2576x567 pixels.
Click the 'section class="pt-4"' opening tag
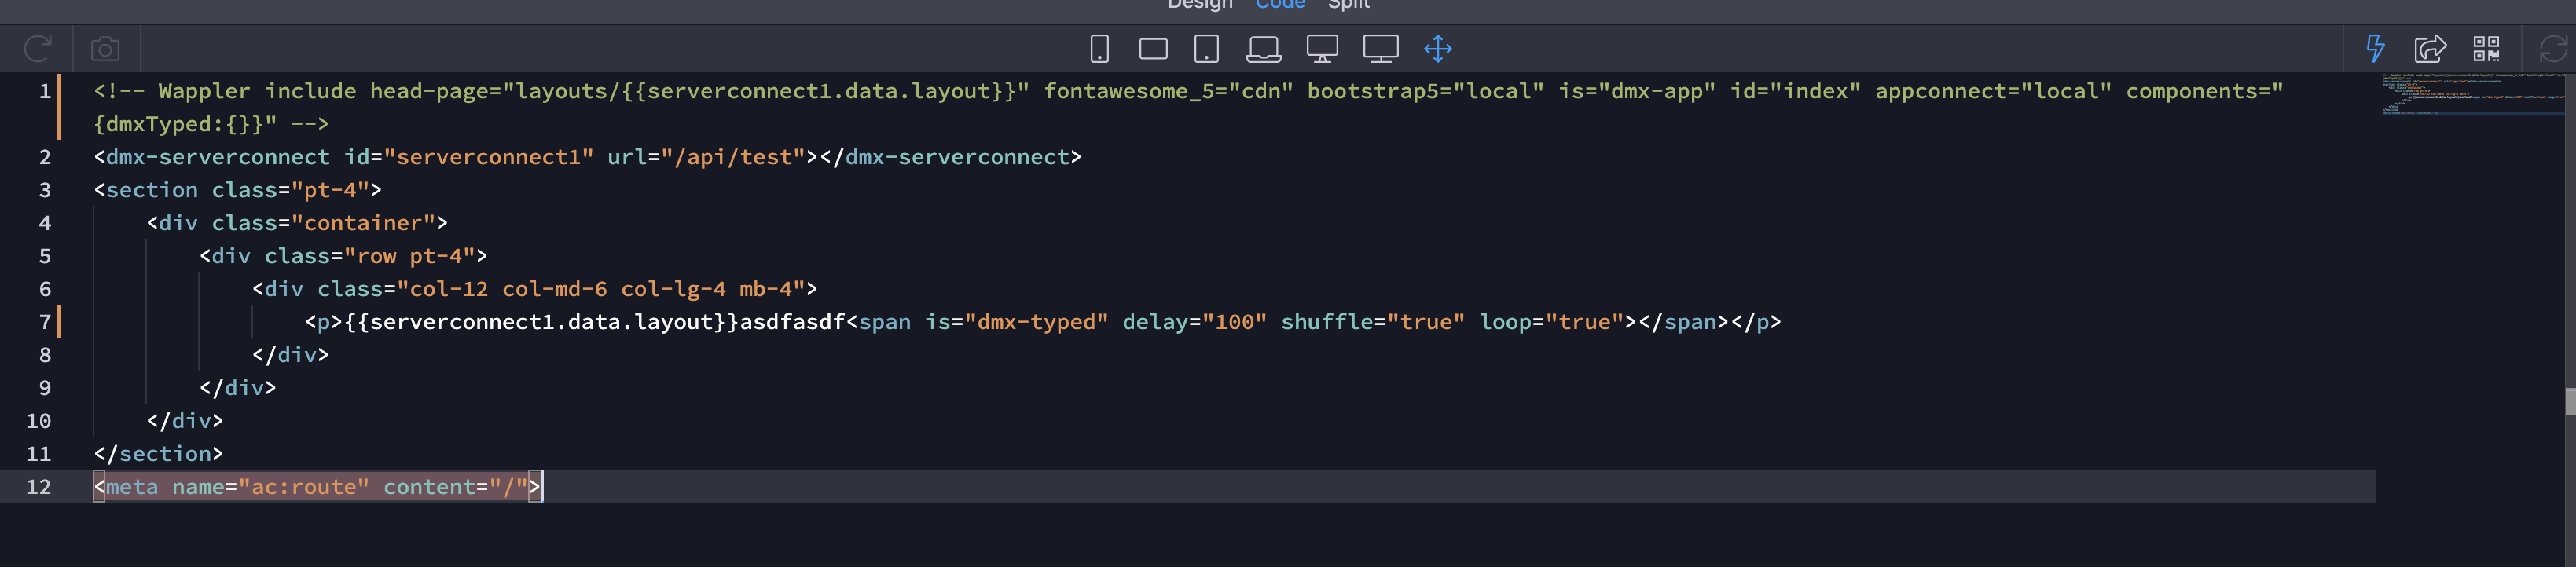coord(238,190)
